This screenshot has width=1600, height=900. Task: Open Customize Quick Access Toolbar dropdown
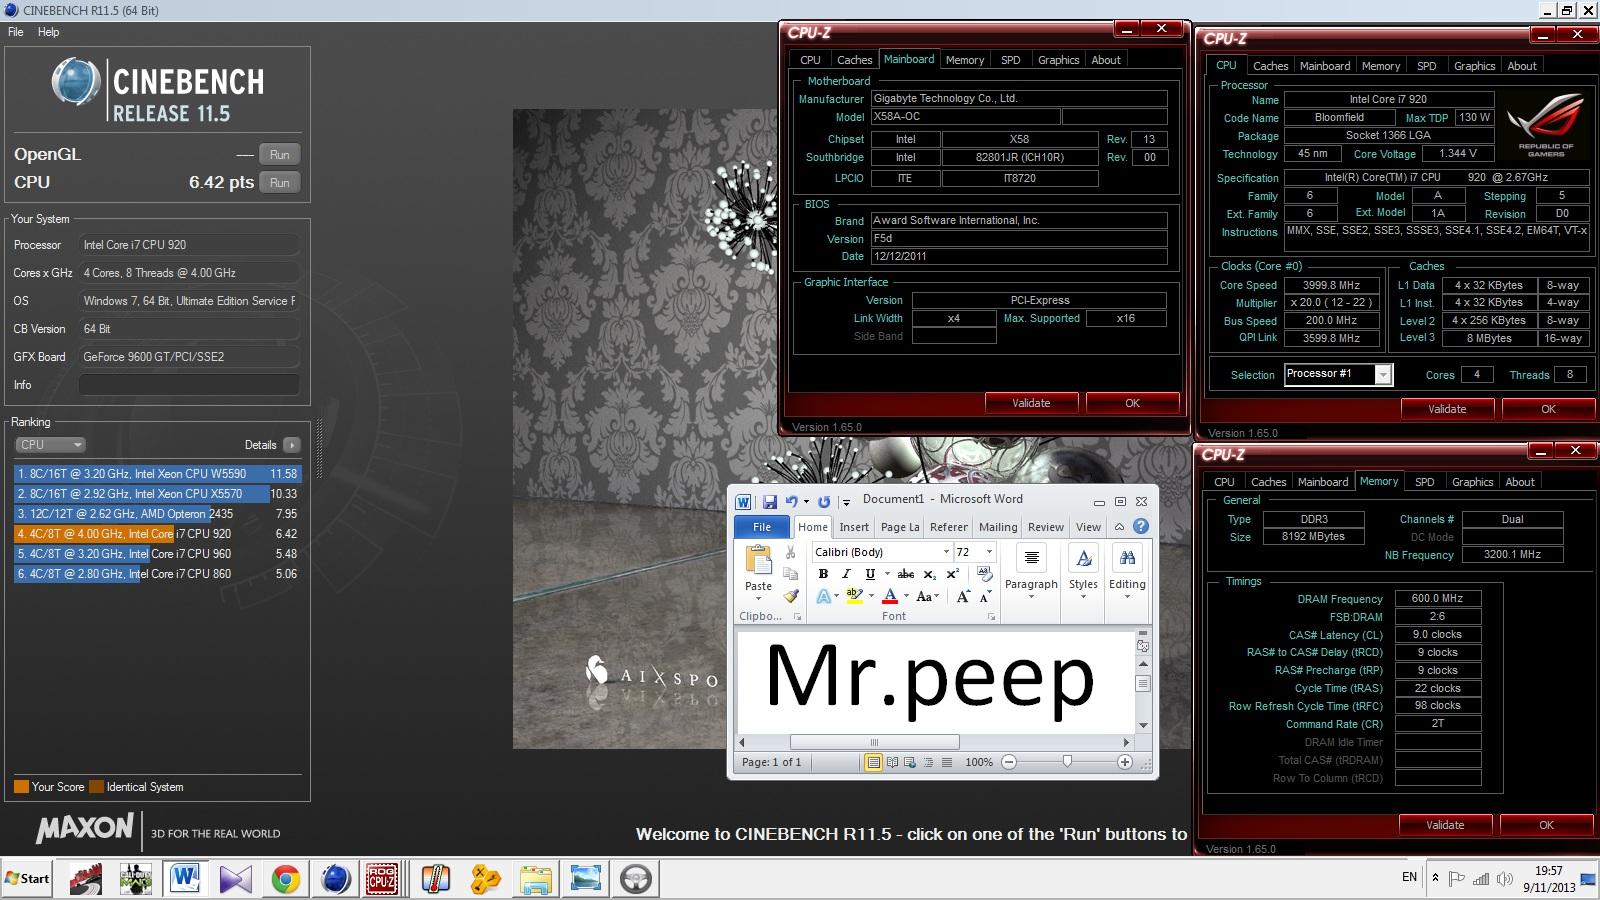point(846,502)
